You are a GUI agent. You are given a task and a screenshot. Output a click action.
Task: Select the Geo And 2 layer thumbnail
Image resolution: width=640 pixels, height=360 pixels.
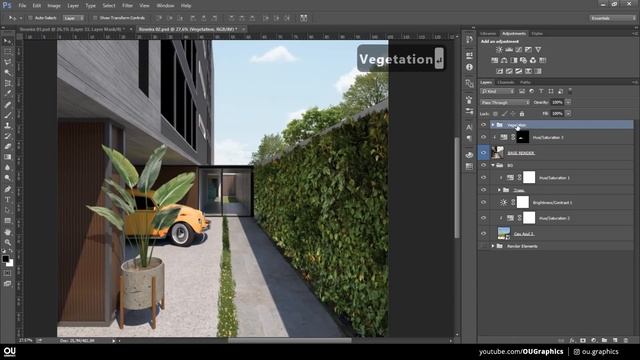tap(504, 233)
